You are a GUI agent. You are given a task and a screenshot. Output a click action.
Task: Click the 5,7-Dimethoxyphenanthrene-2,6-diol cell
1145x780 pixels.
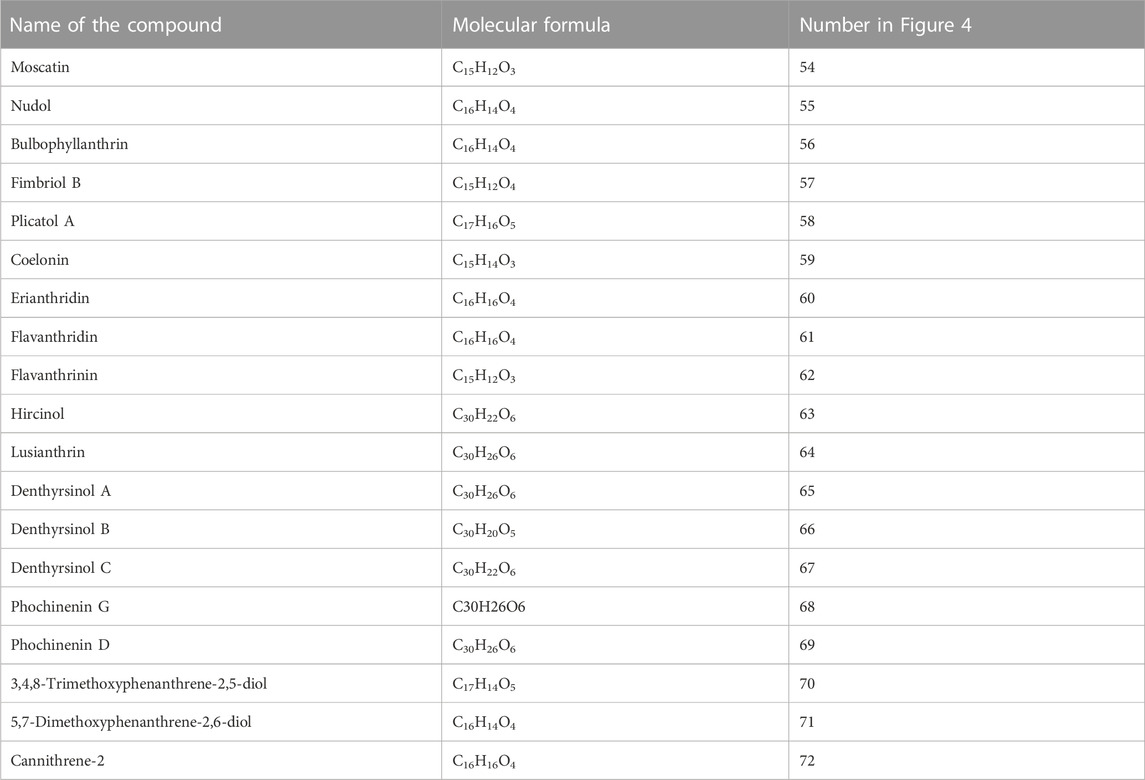click(131, 722)
